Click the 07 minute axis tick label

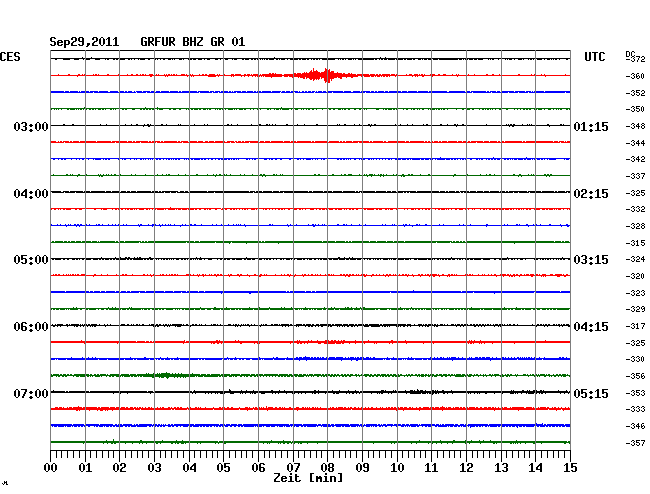point(293,467)
